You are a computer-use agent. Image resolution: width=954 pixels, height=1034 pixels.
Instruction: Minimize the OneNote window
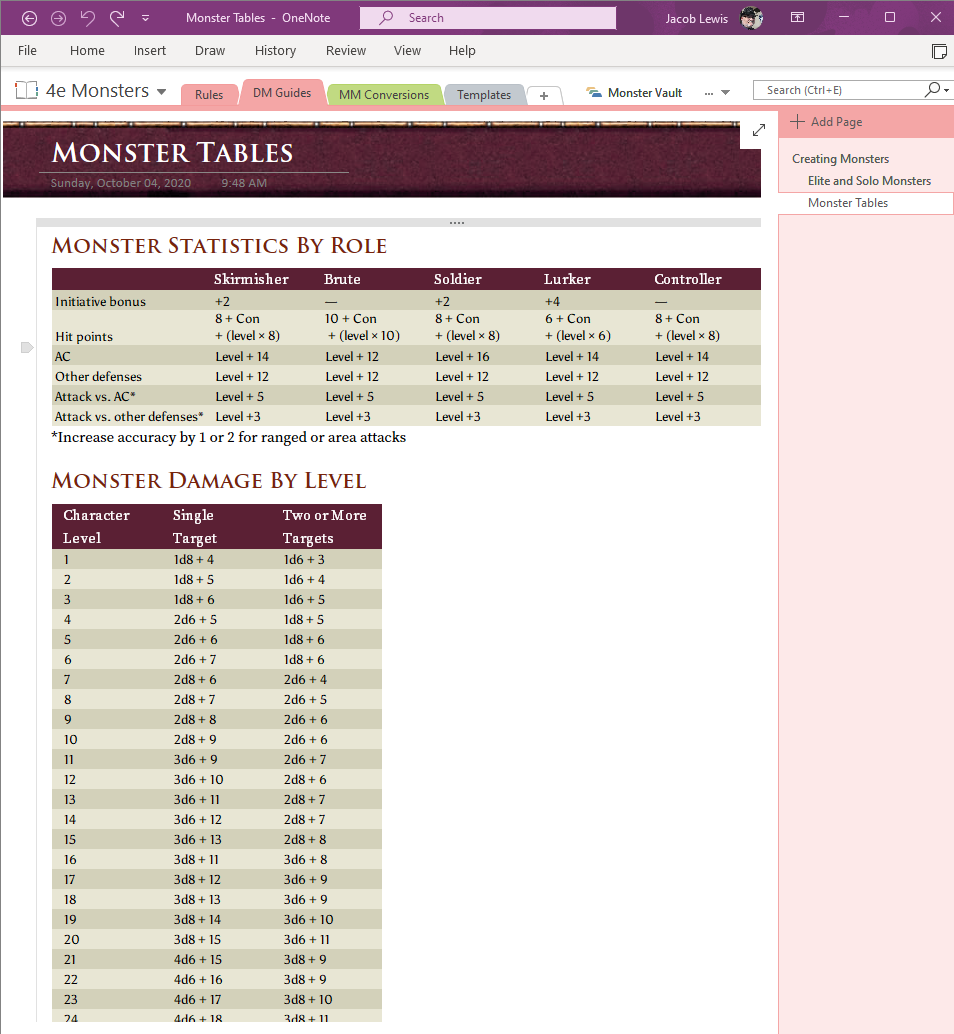click(844, 18)
